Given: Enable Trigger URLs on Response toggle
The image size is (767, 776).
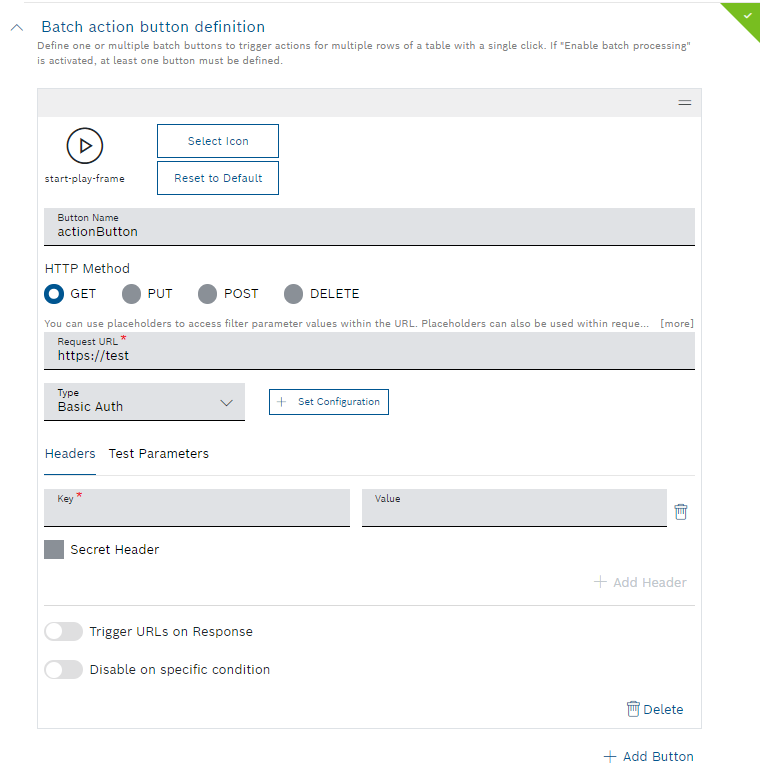Looking at the screenshot, I should tap(64, 632).
